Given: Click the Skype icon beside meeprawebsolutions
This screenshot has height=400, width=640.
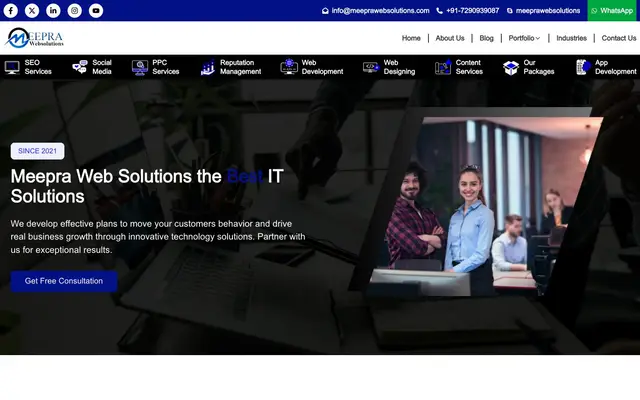Looking at the screenshot, I should (x=510, y=11).
